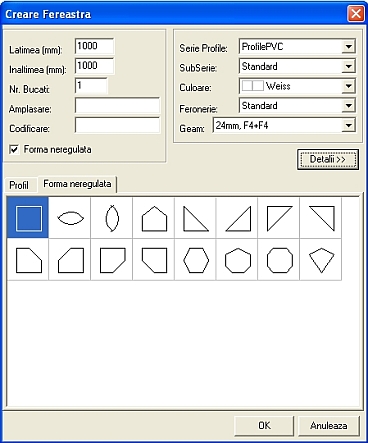This screenshot has height=443, width=368.
Task: Select the kite-shaped window form
Action: 321,260
